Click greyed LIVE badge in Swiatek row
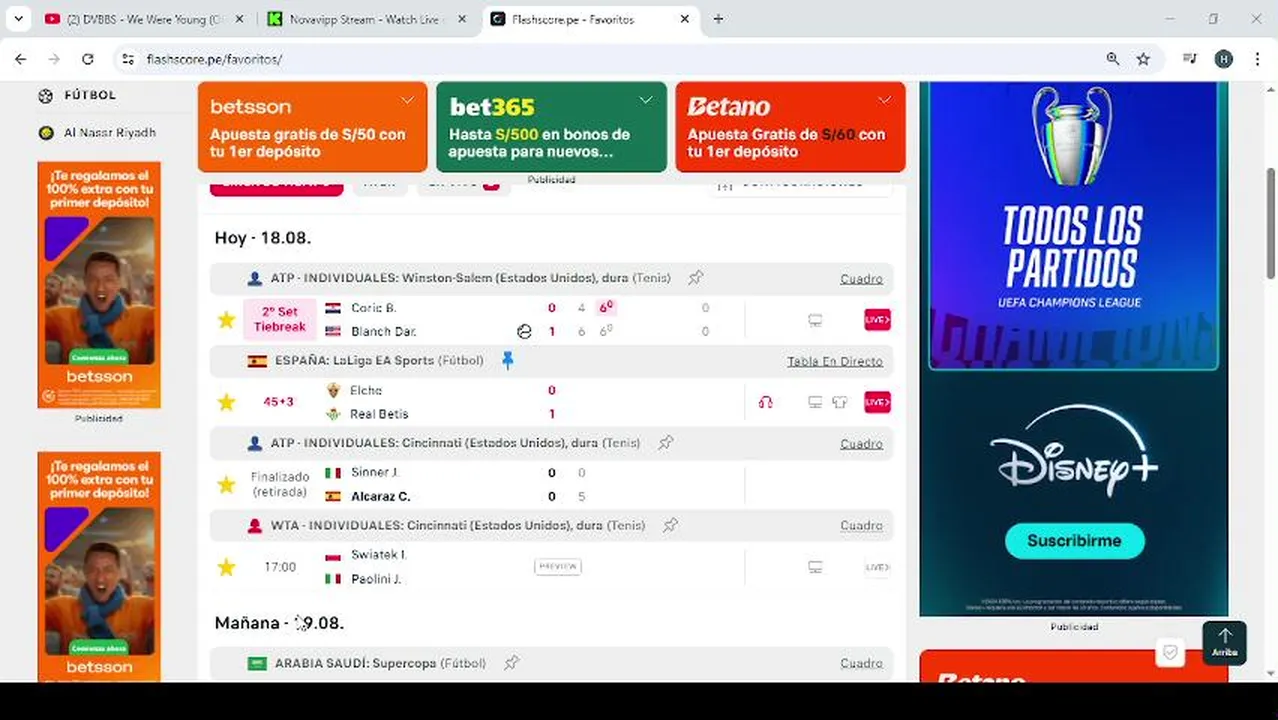 click(877, 567)
